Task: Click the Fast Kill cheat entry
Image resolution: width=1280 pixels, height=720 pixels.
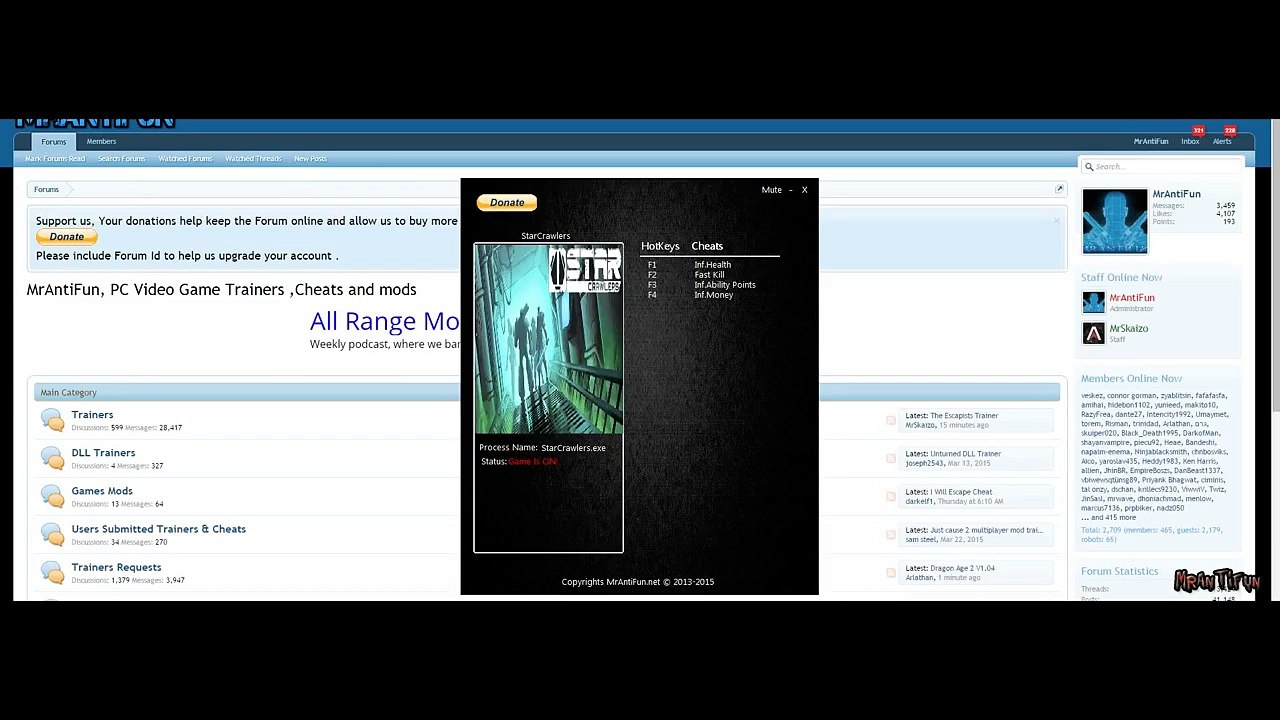Action: [x=709, y=275]
